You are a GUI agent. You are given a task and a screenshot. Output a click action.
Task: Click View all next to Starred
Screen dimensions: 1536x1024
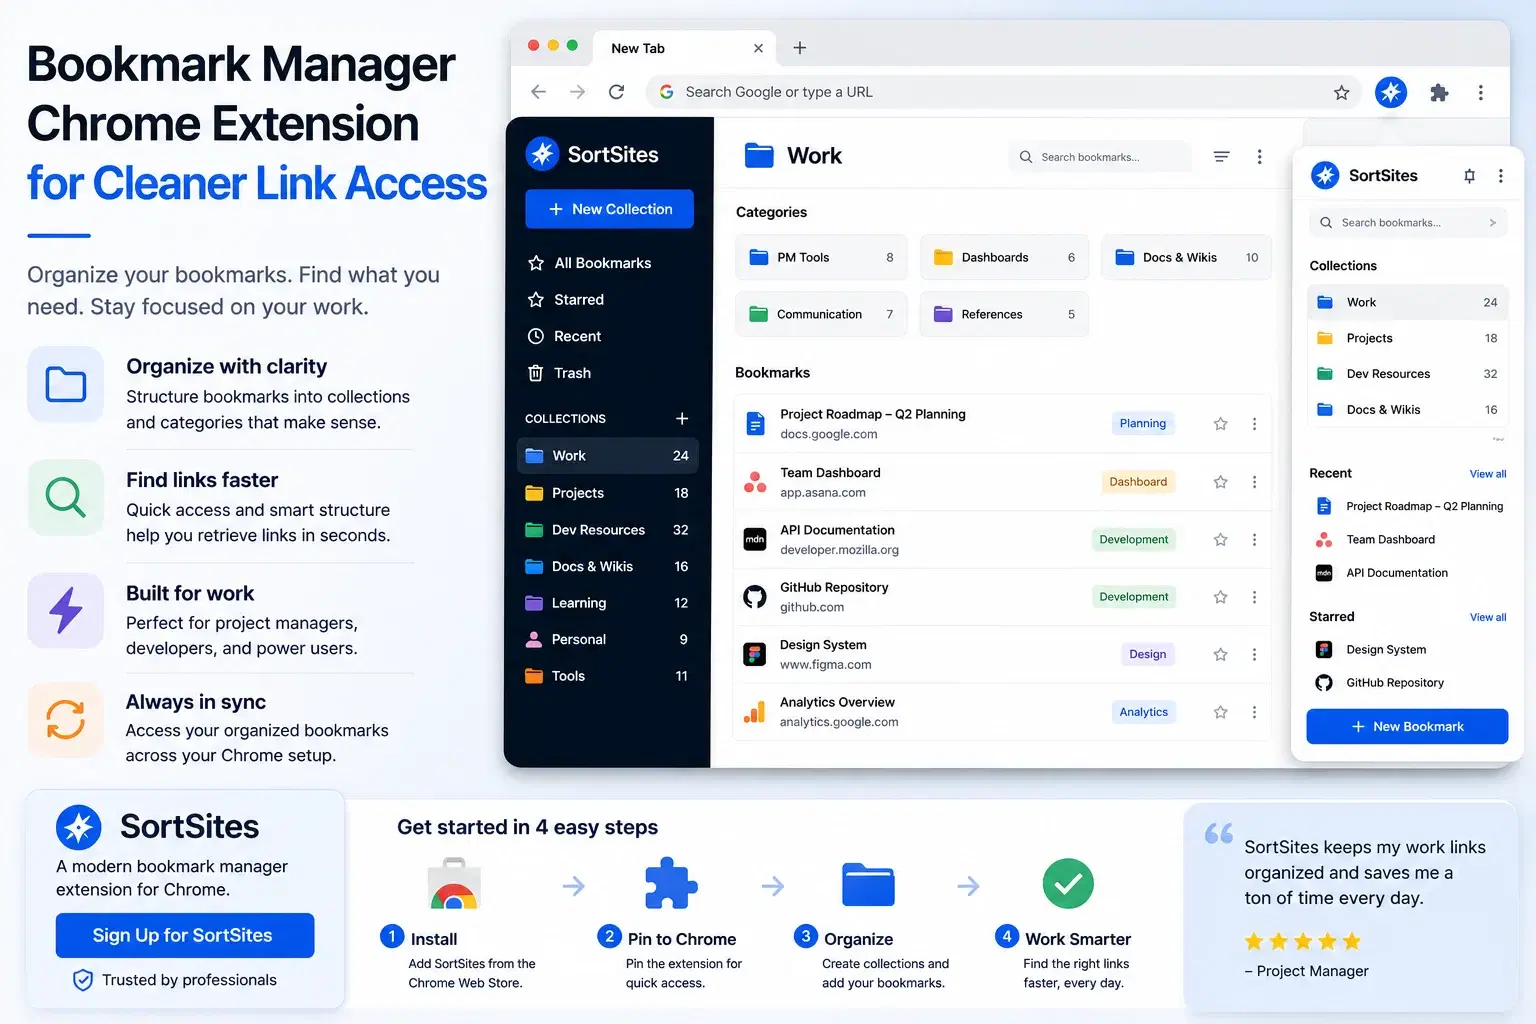(x=1487, y=617)
